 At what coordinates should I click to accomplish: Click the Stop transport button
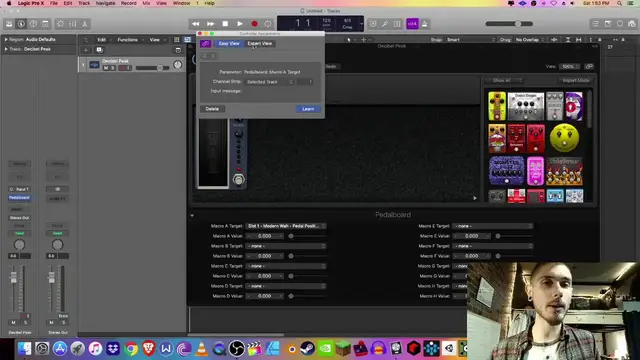225,24
